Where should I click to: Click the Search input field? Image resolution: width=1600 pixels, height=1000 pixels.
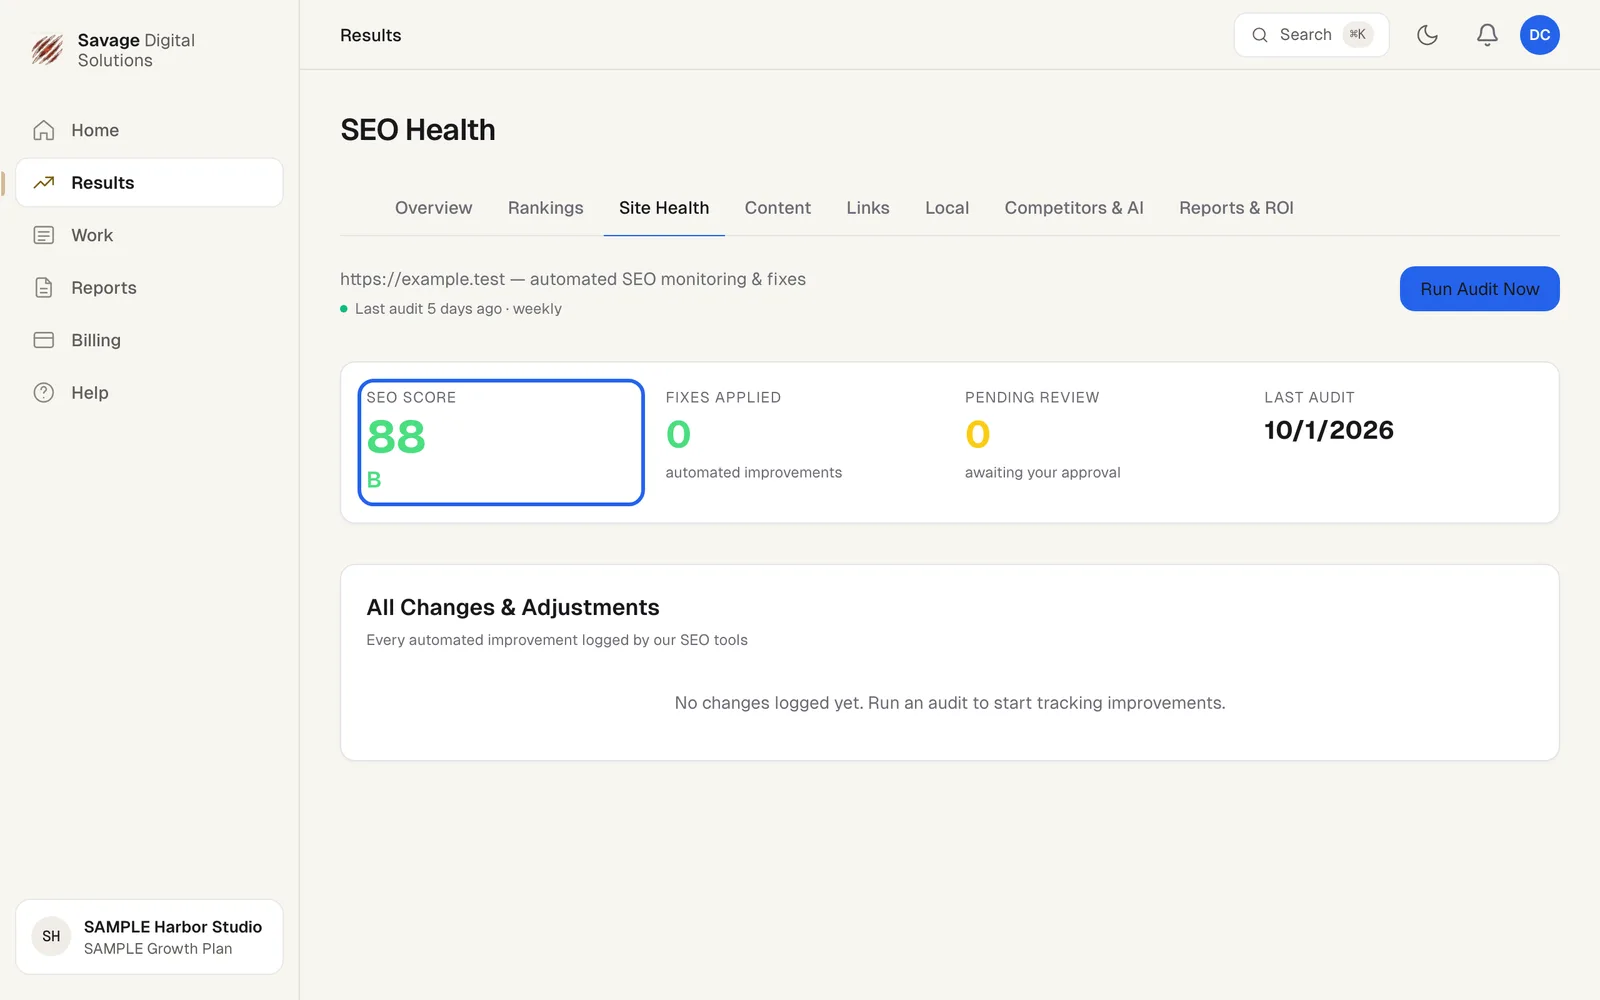coord(1311,35)
